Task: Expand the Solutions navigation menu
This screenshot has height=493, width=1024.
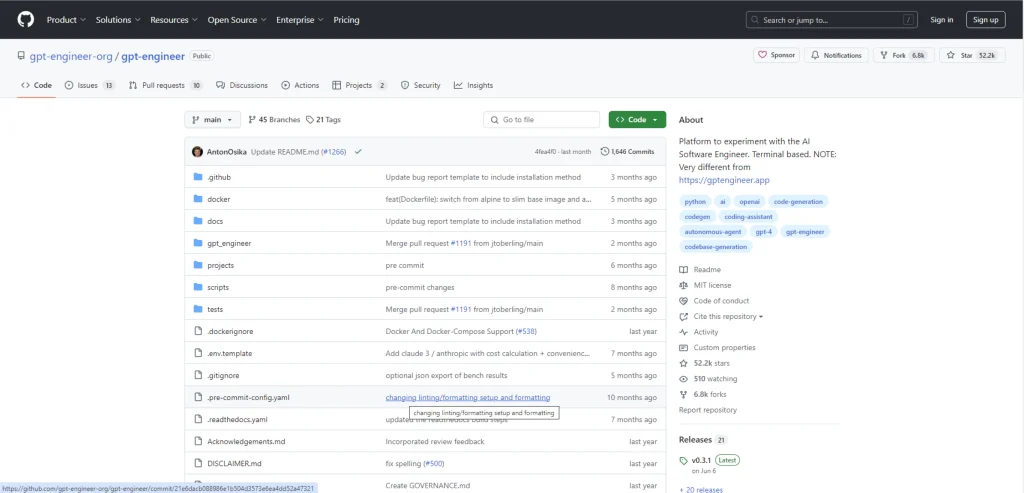Action: 118,20
